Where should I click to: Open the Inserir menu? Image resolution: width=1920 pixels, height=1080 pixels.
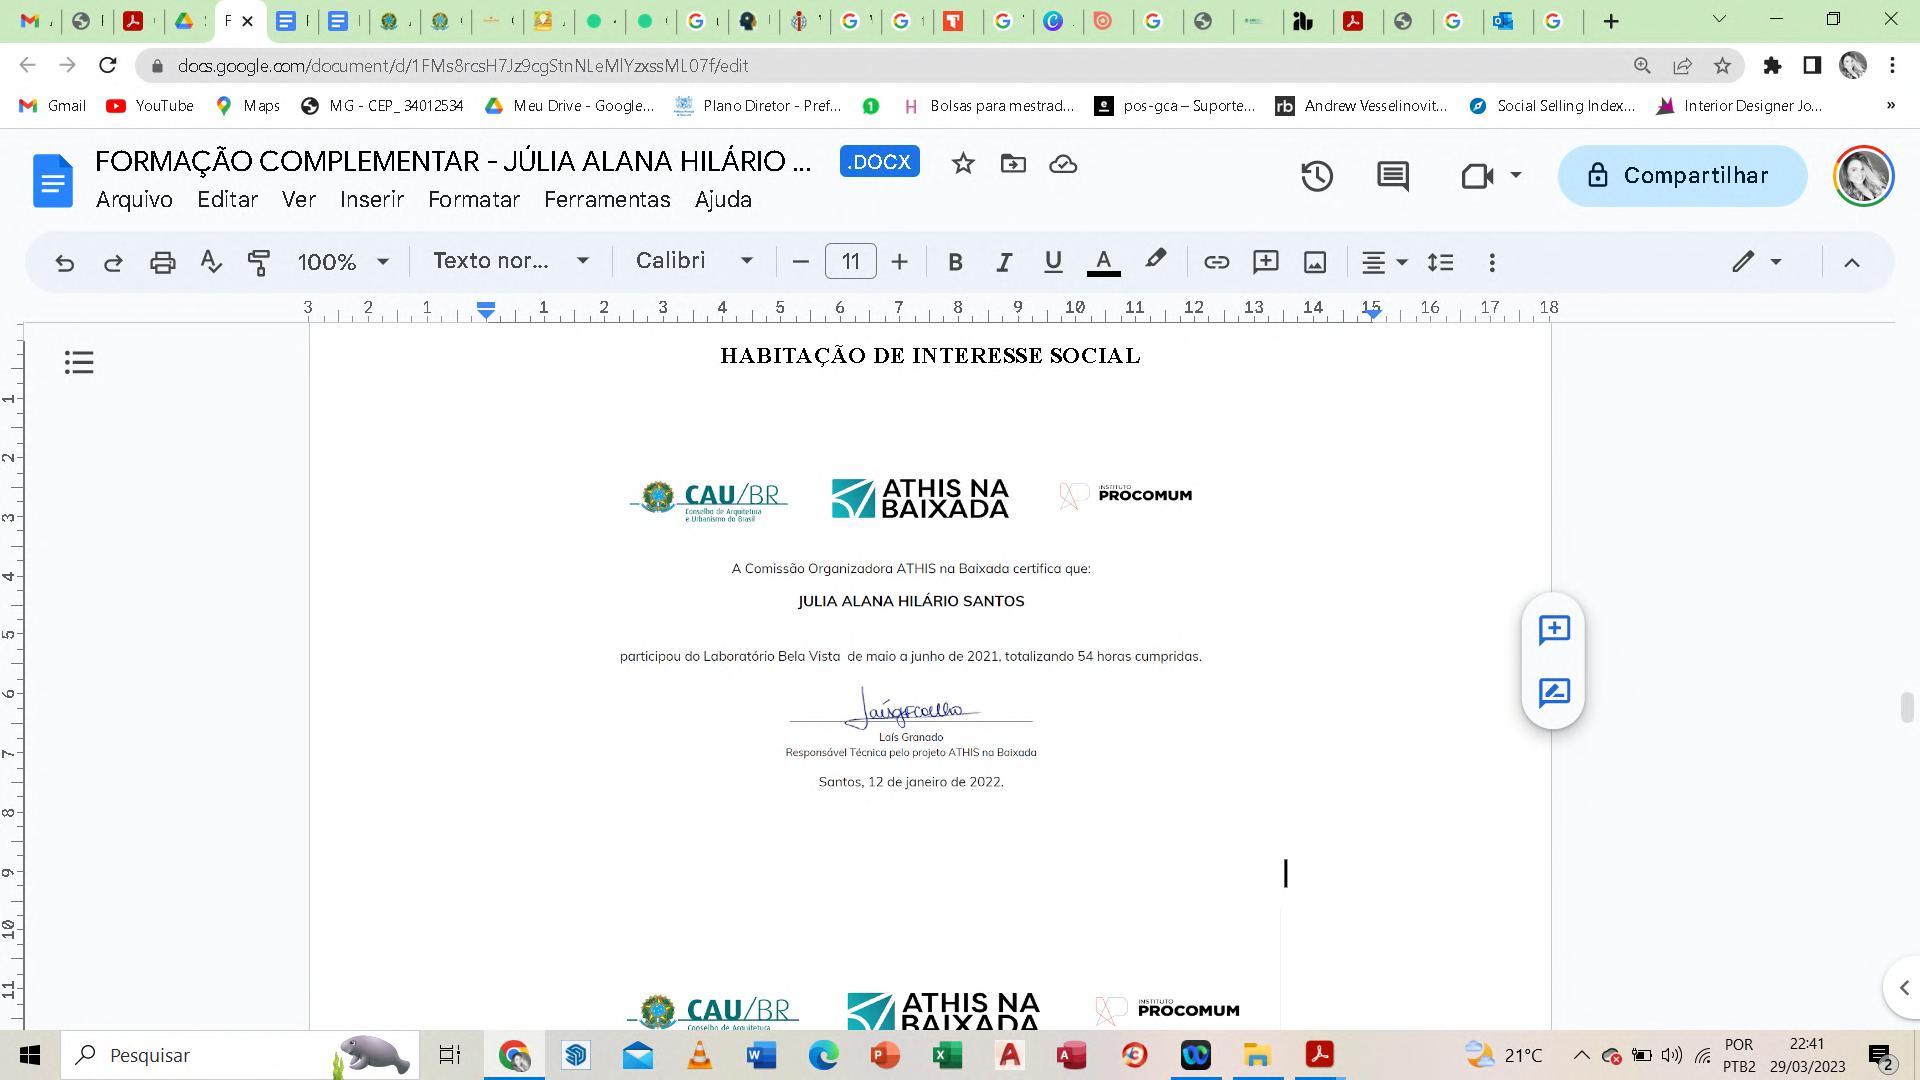coord(372,200)
